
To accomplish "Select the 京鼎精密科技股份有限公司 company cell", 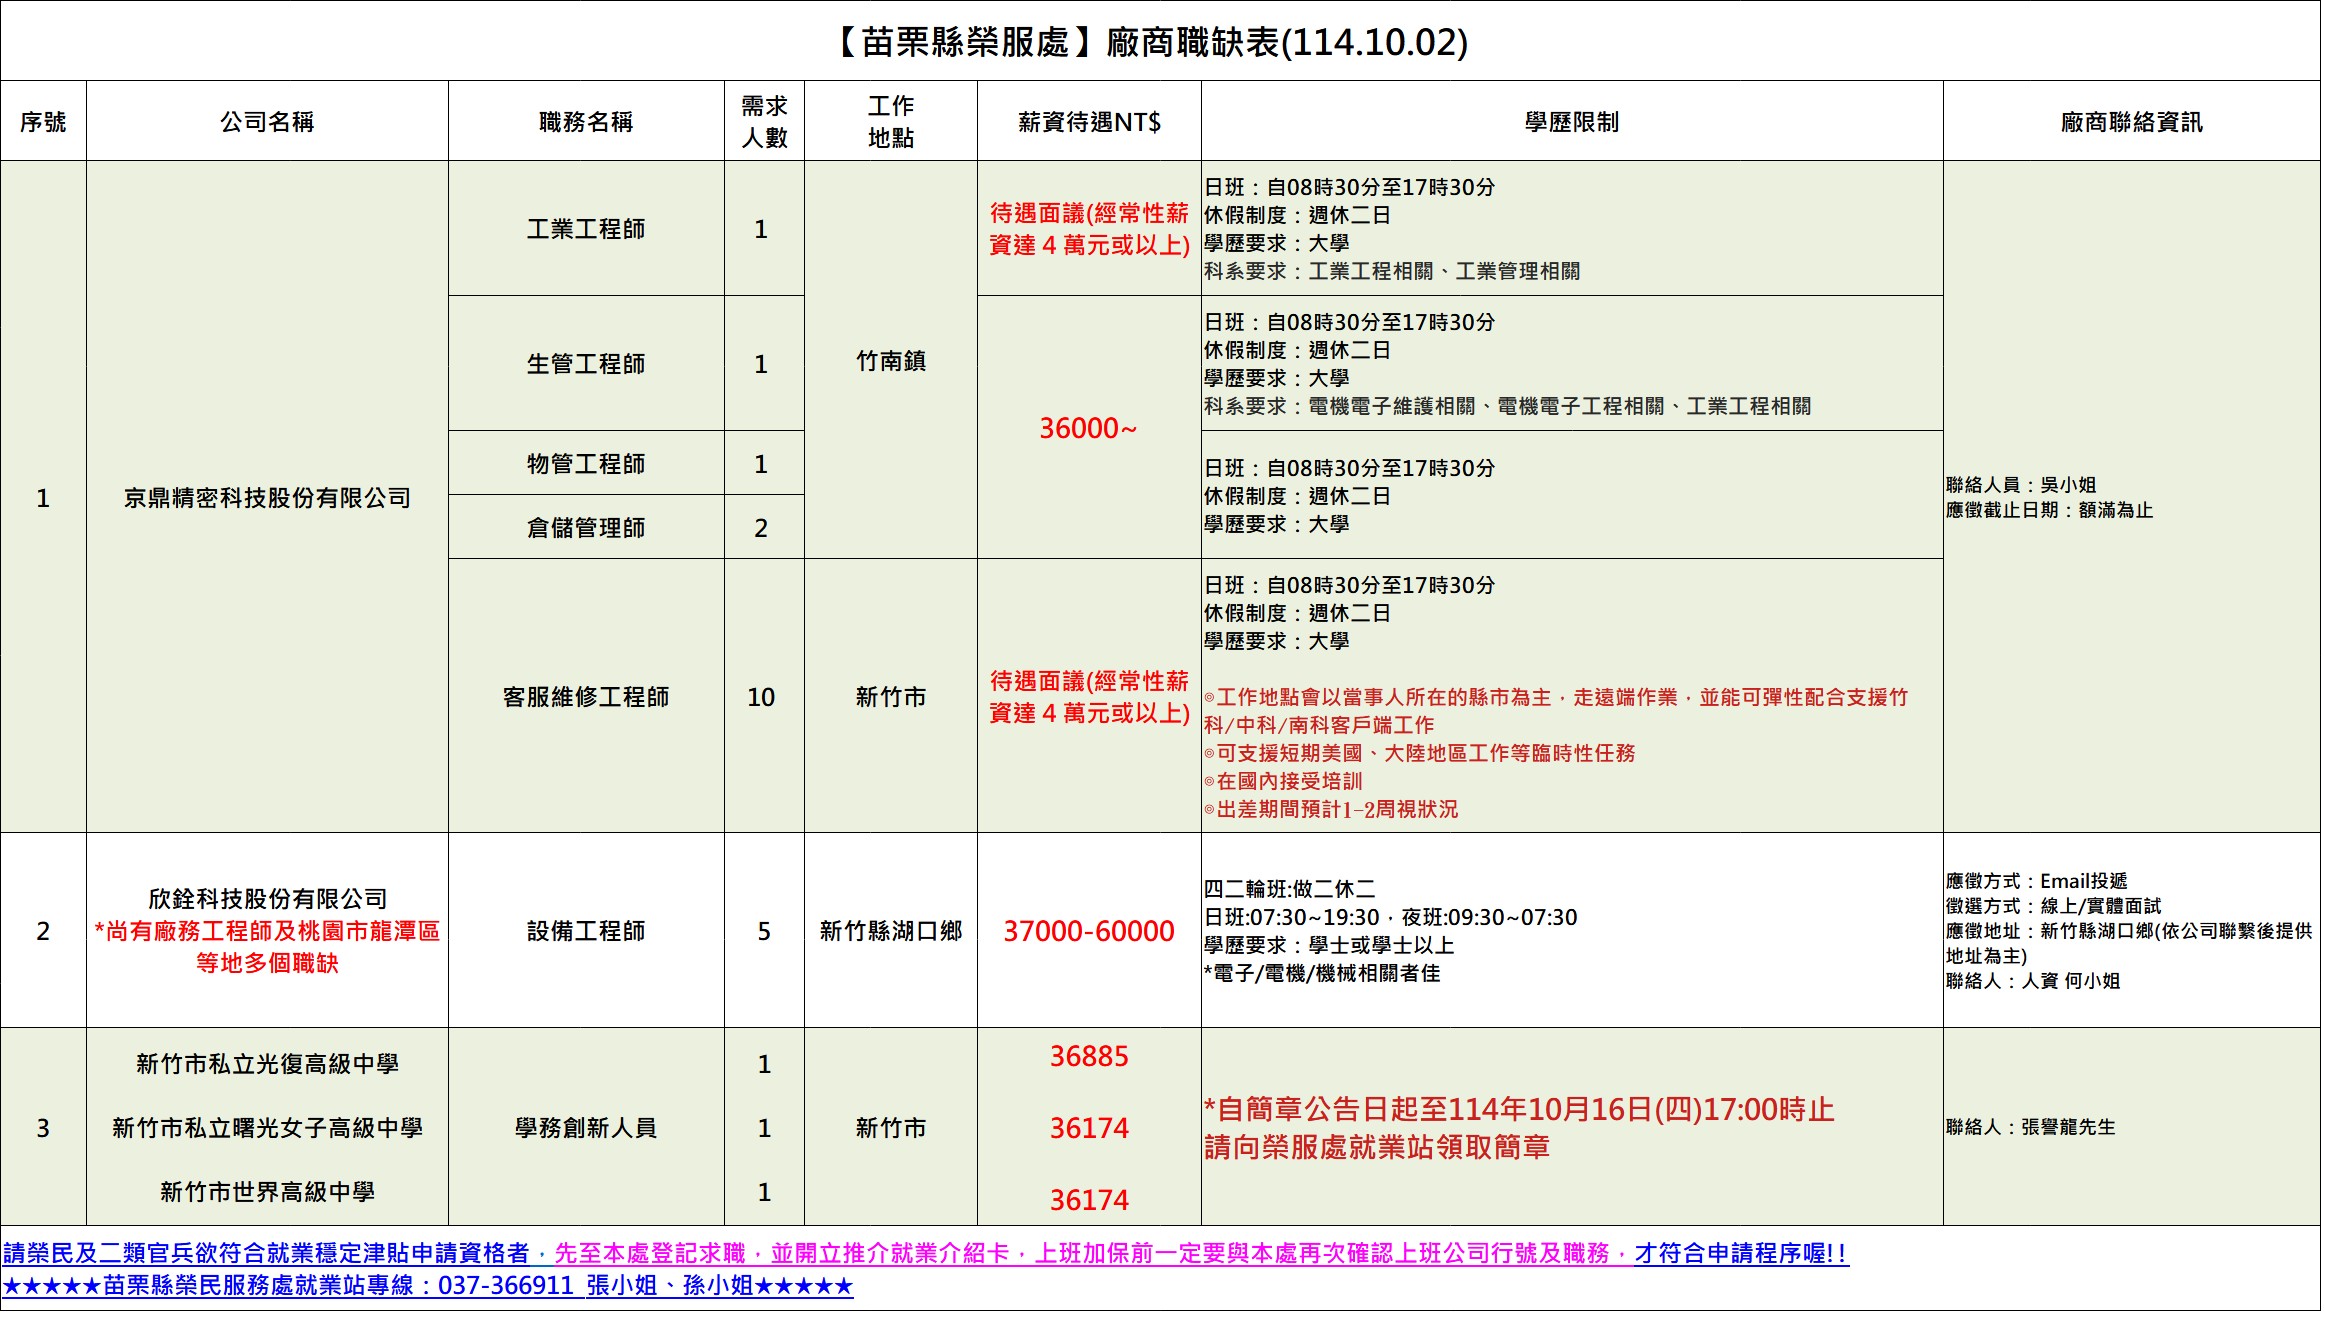I will [267, 498].
